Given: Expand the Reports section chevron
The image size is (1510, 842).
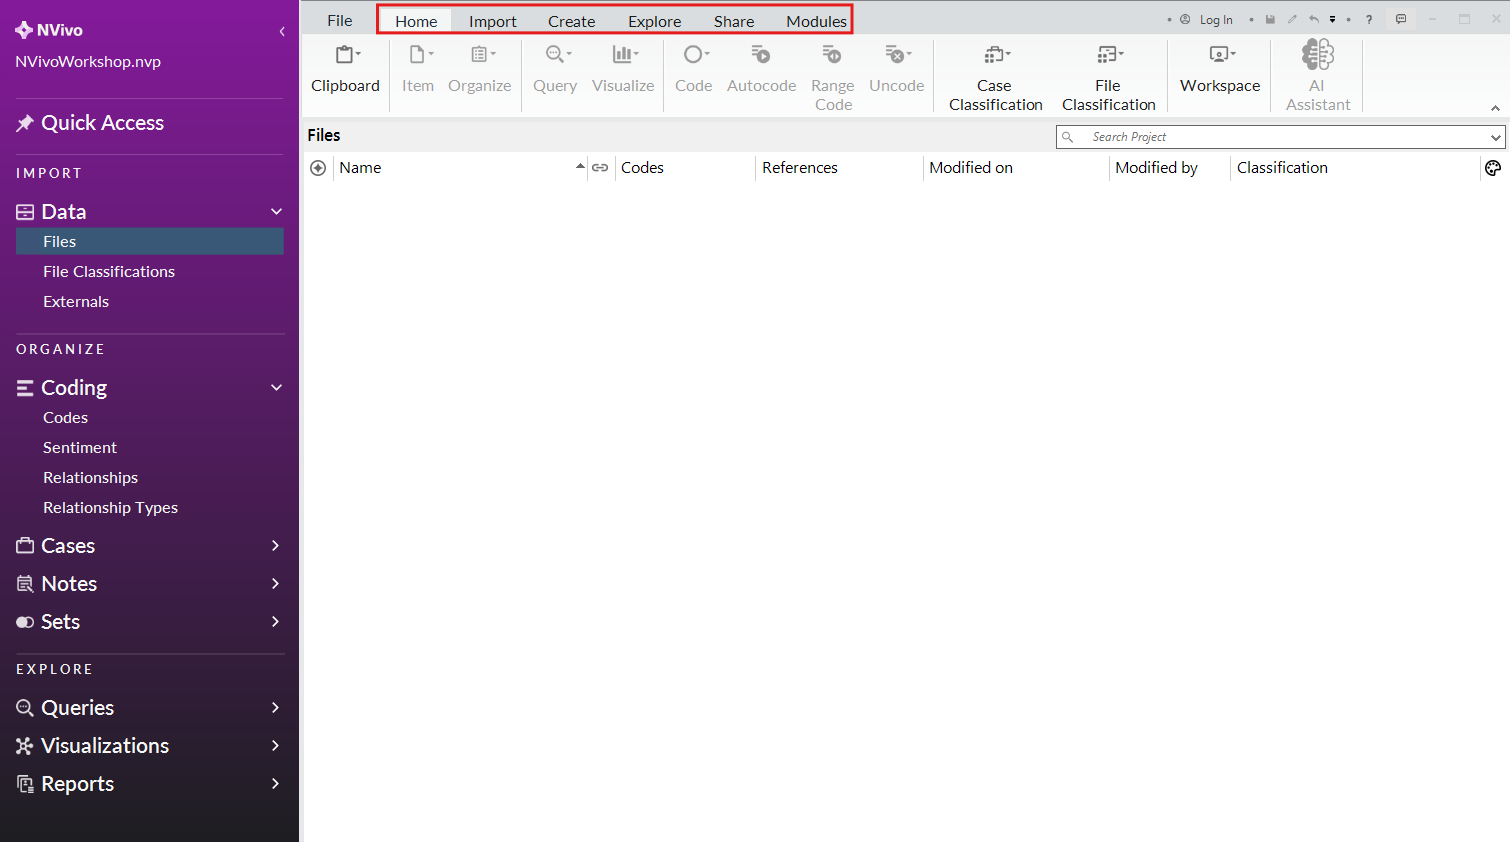Looking at the screenshot, I should pos(276,783).
